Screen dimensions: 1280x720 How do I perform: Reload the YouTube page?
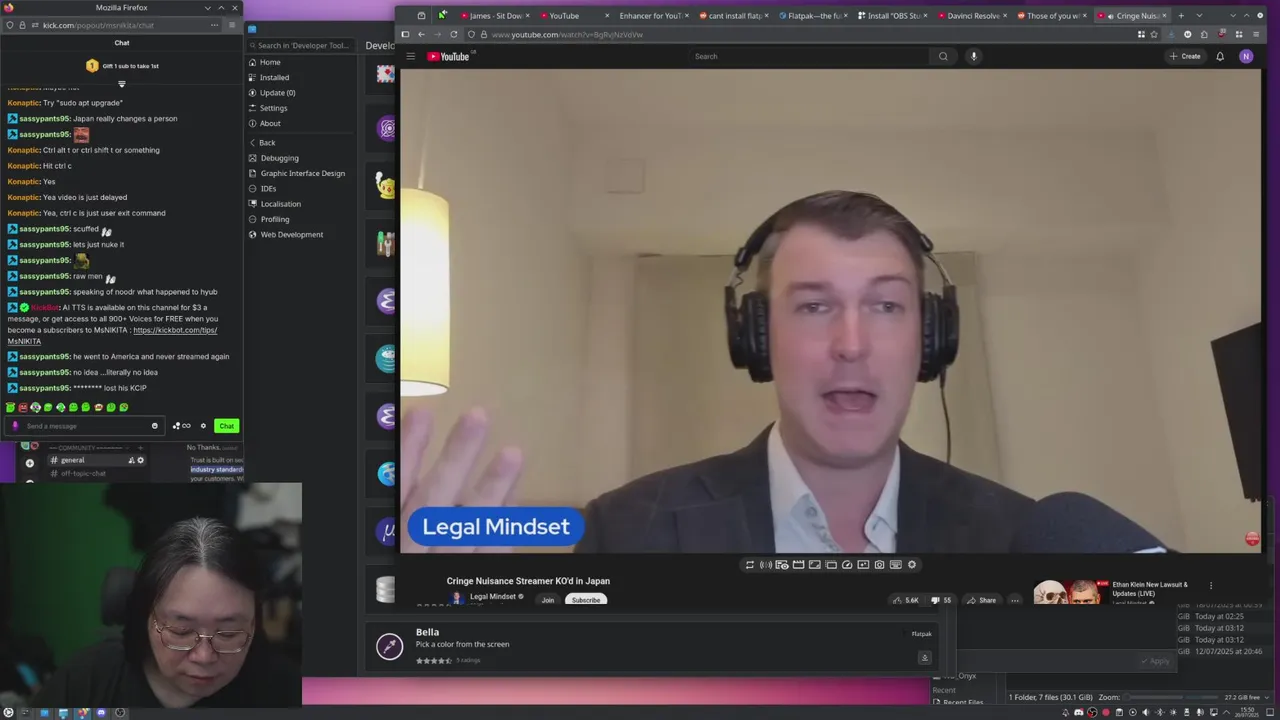[x=454, y=34]
